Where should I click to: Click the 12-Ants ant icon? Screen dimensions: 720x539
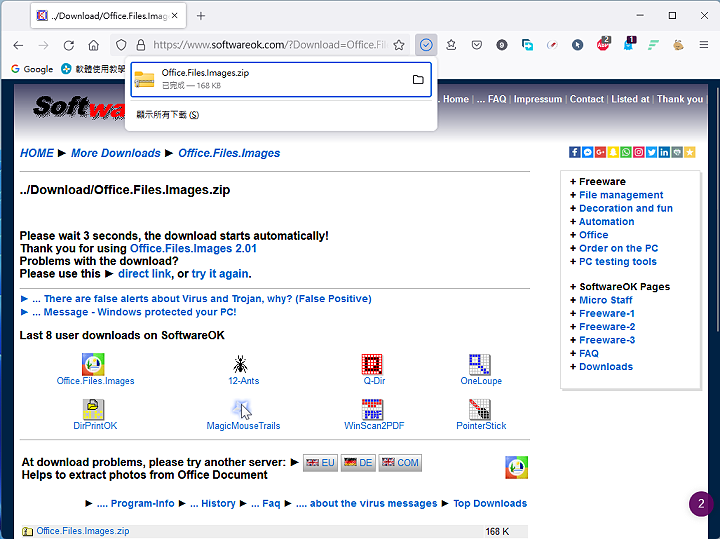click(x=240, y=364)
